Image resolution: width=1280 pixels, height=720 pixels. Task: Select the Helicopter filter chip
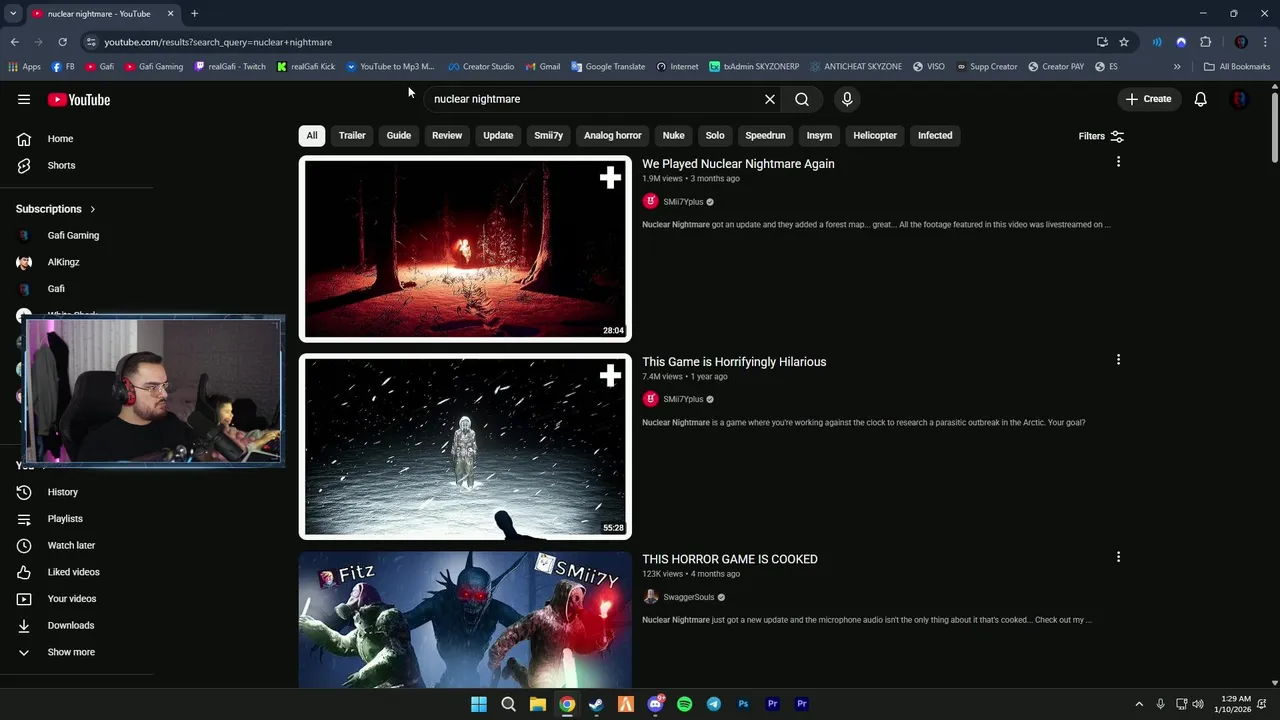[x=875, y=136]
